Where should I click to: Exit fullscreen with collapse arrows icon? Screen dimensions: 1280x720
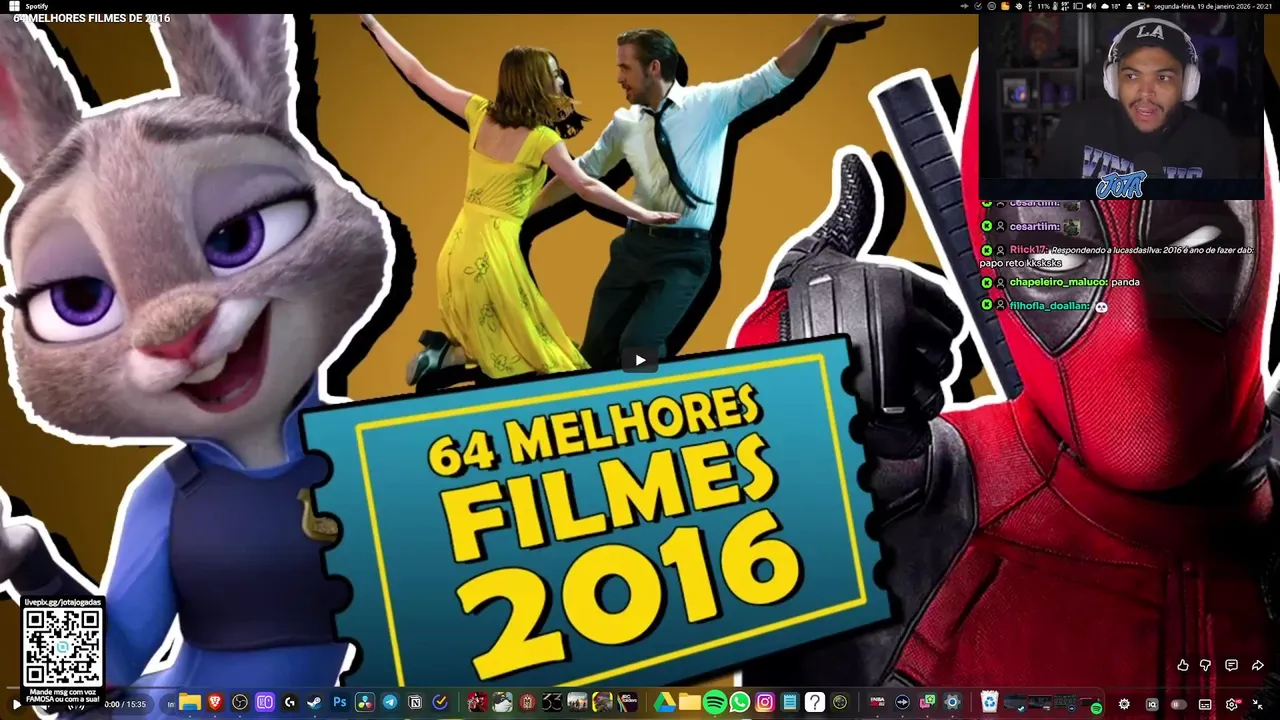[1257, 704]
